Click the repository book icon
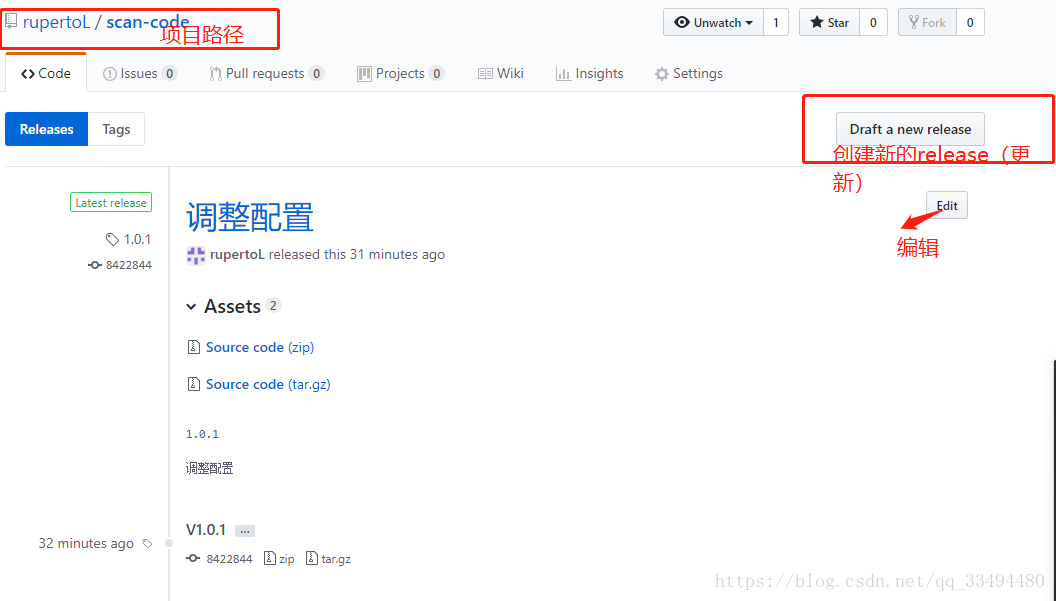This screenshot has height=601, width=1056. coord(11,21)
